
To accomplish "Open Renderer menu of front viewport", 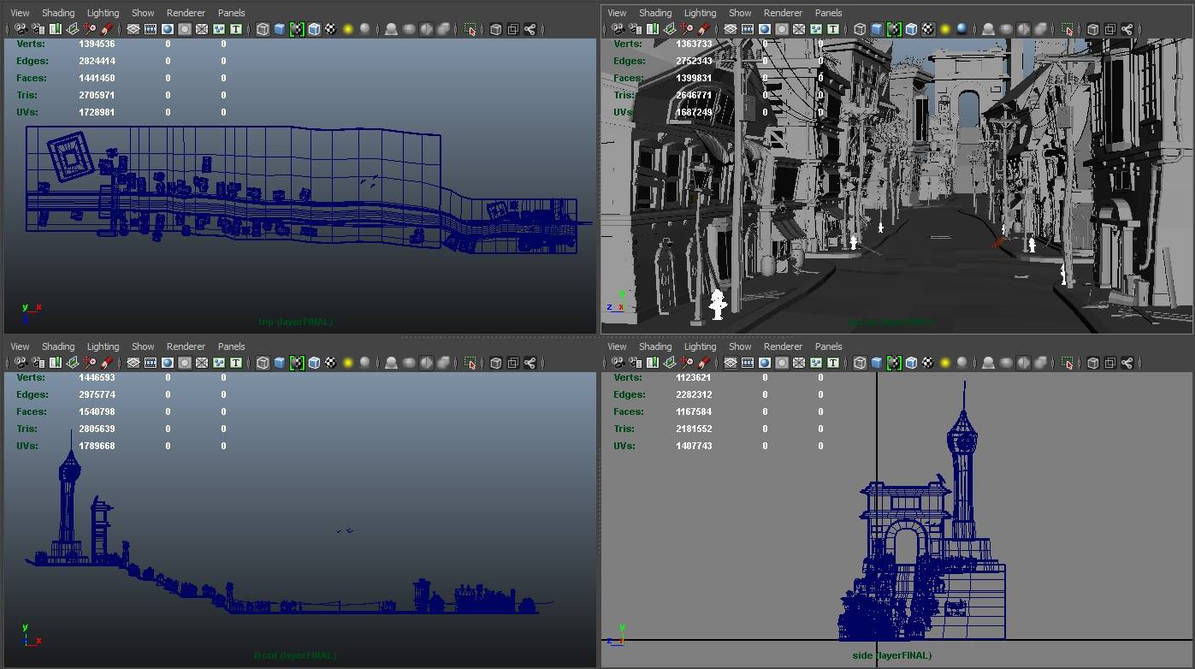I will 186,347.
